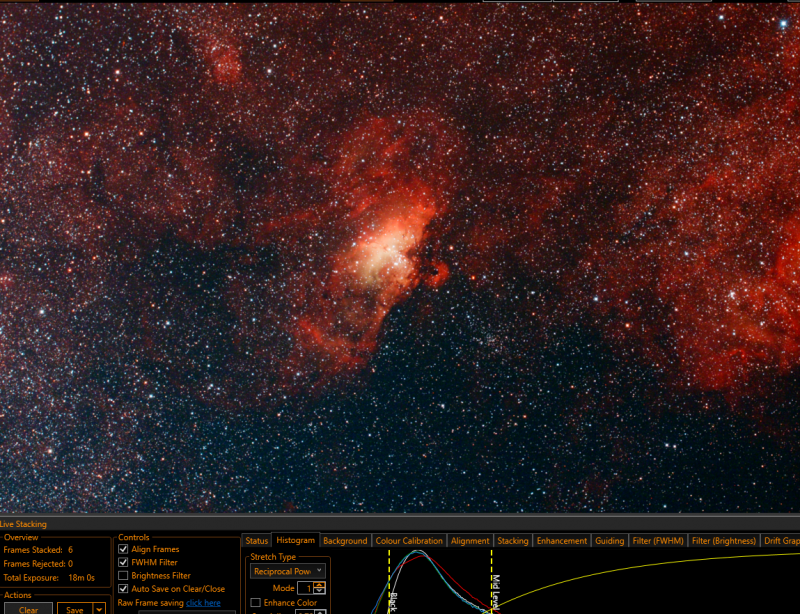This screenshot has width=800, height=614.
Task: Go to the Alignment tab
Action: (x=470, y=541)
